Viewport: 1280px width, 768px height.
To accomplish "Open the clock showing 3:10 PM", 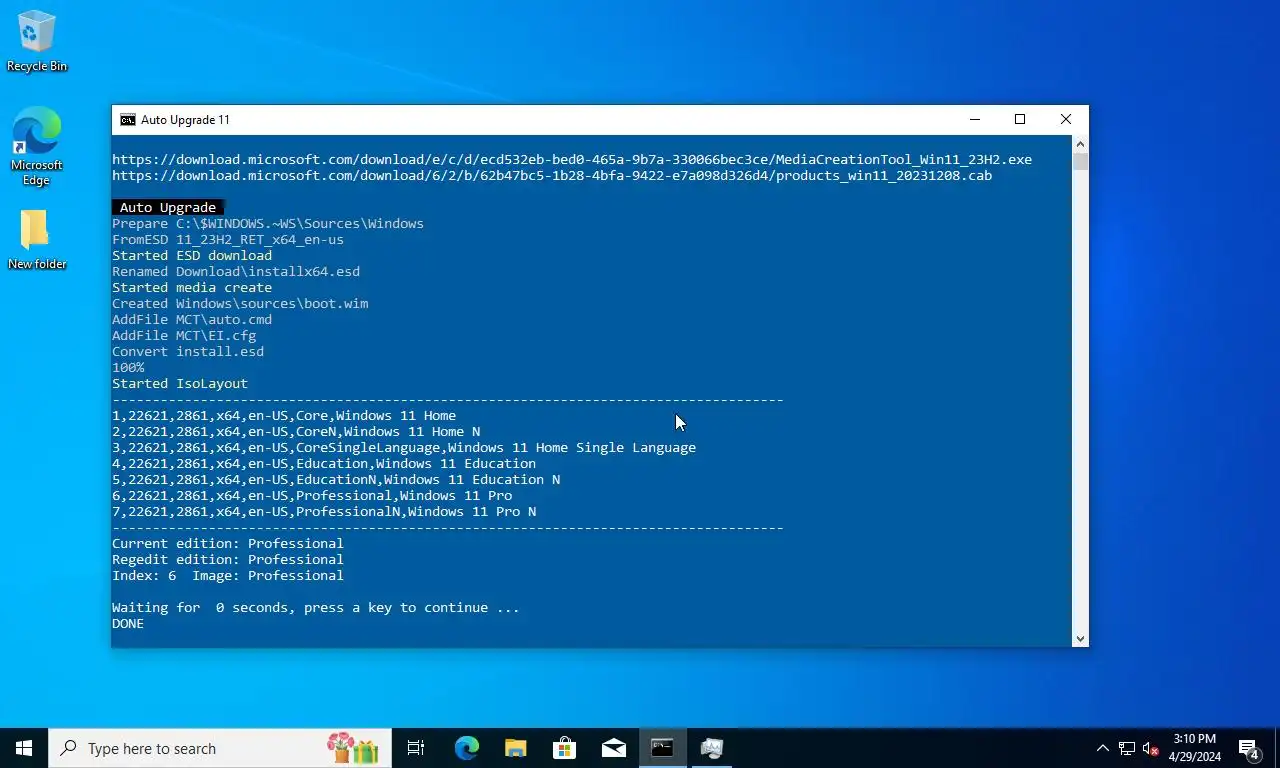I will click(x=1194, y=748).
